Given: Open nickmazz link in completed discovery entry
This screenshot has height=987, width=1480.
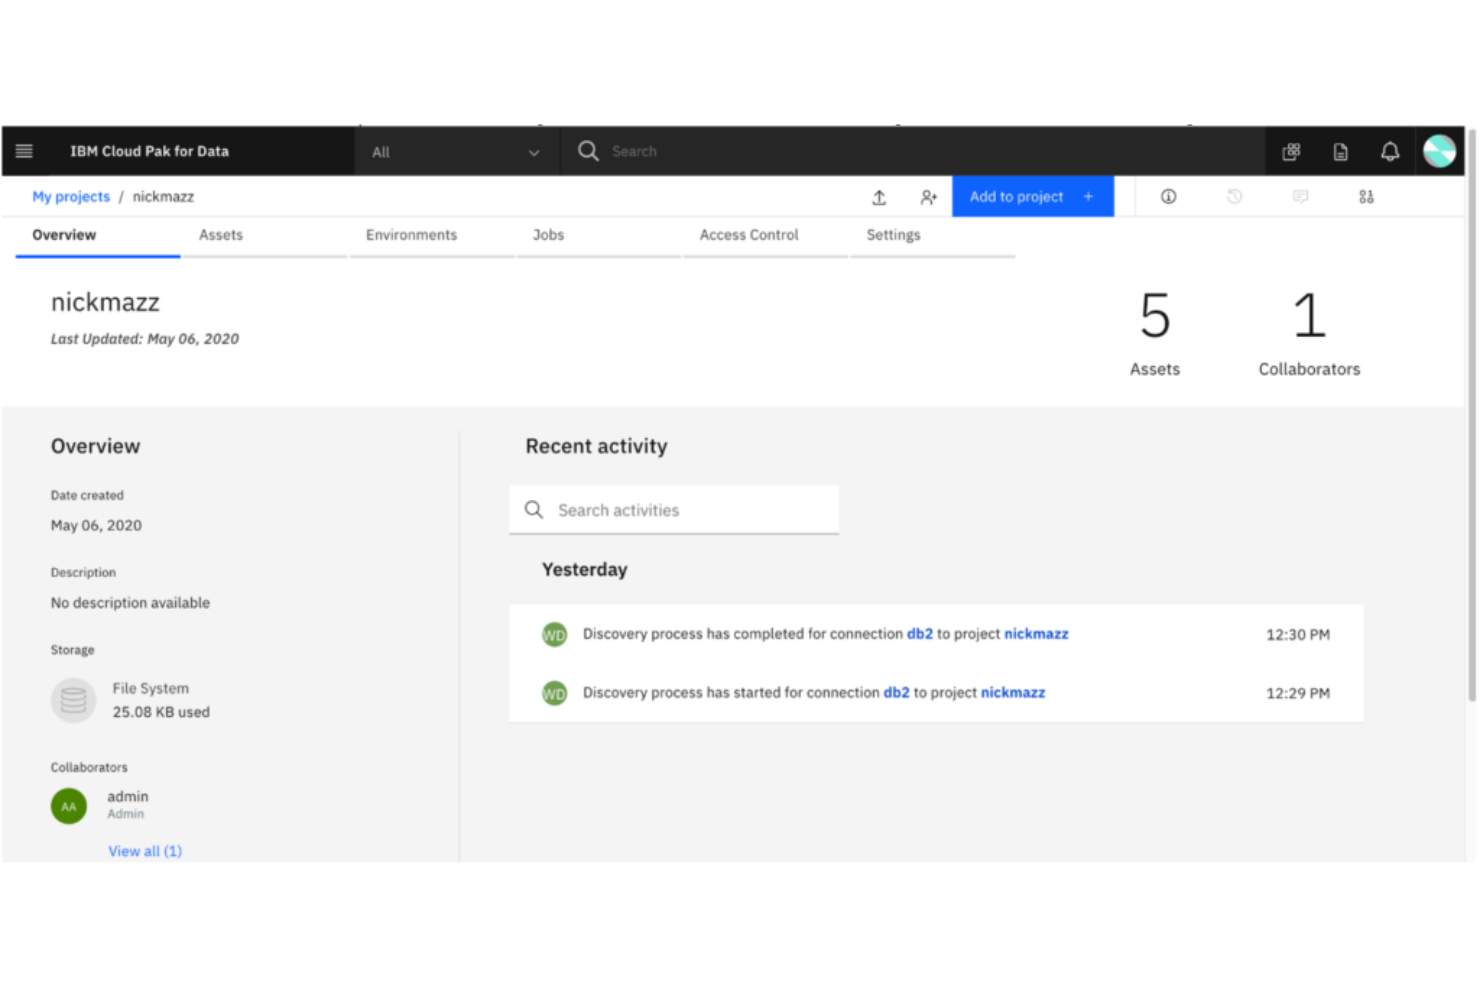Looking at the screenshot, I should pyautogui.click(x=1036, y=634).
